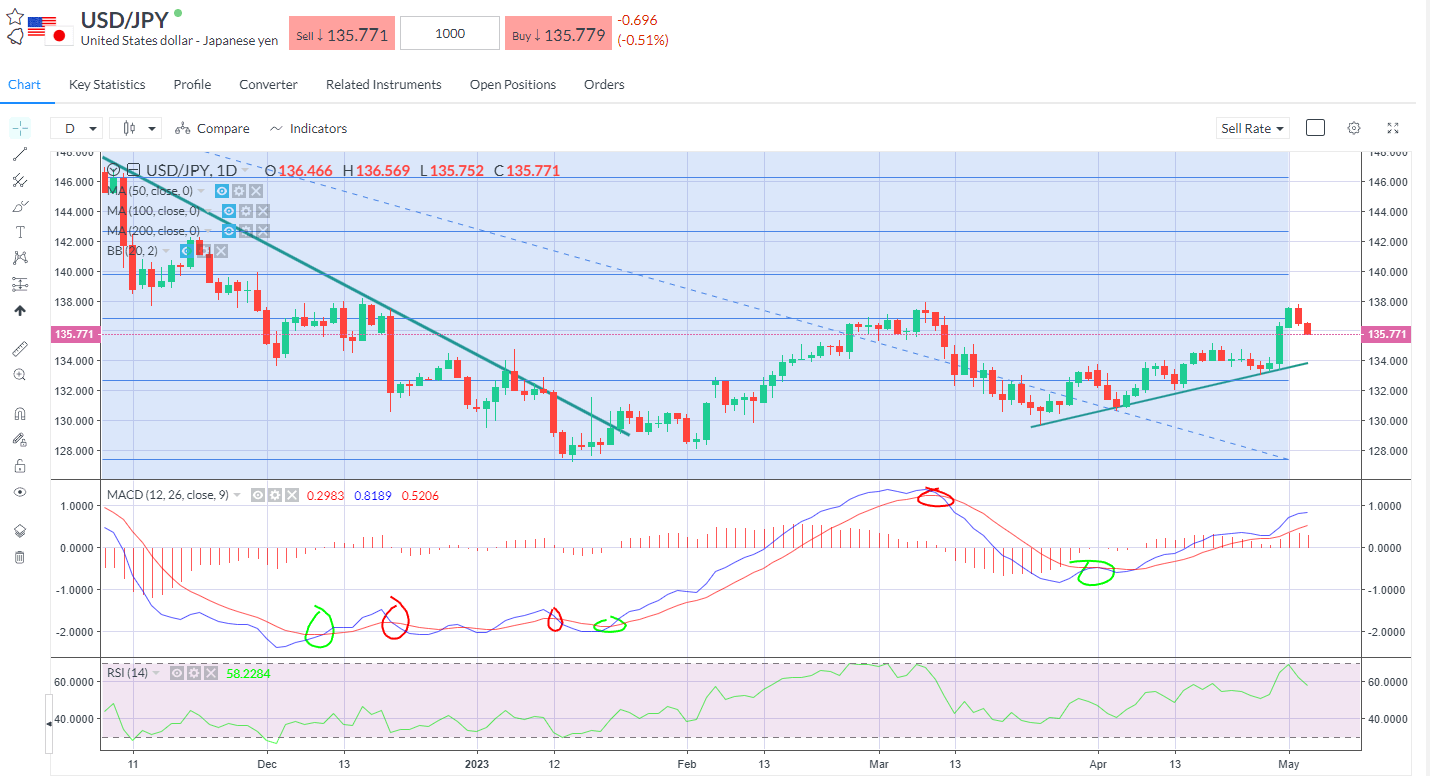
Task: Click the chart settings gear
Action: 1353,128
